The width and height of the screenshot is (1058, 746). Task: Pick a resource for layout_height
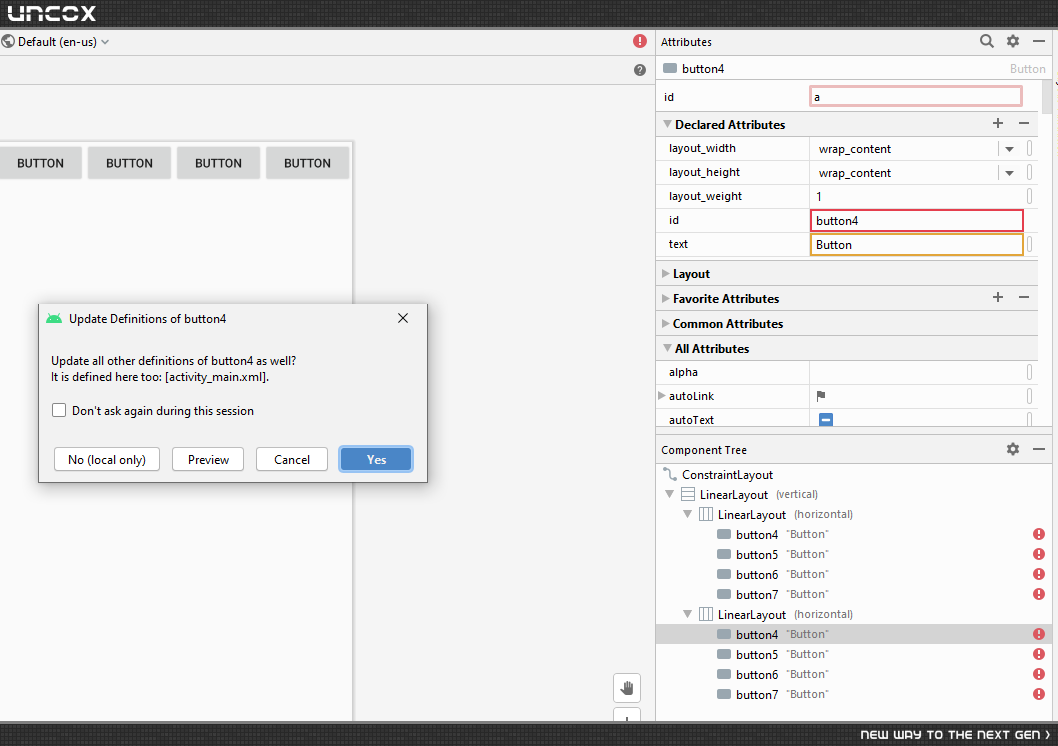click(1029, 173)
